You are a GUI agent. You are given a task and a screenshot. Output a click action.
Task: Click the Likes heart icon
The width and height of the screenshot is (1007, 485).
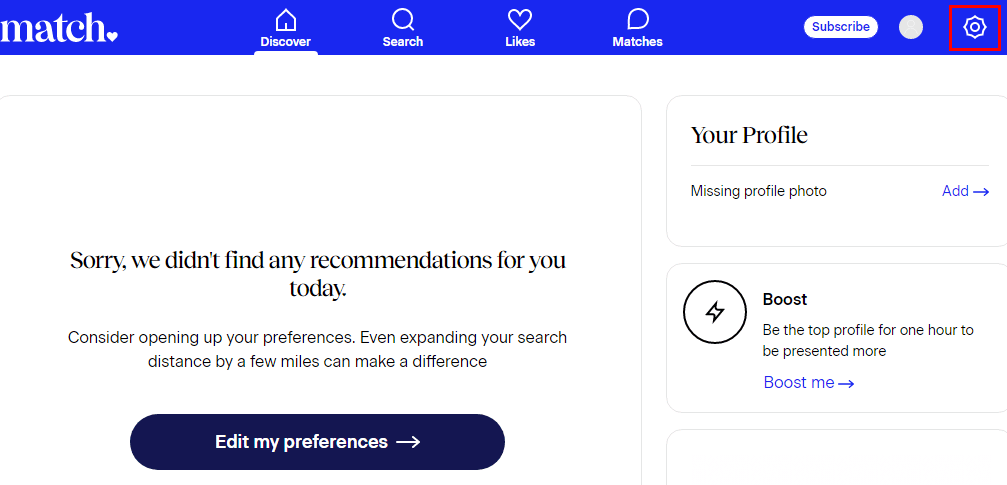(x=520, y=20)
